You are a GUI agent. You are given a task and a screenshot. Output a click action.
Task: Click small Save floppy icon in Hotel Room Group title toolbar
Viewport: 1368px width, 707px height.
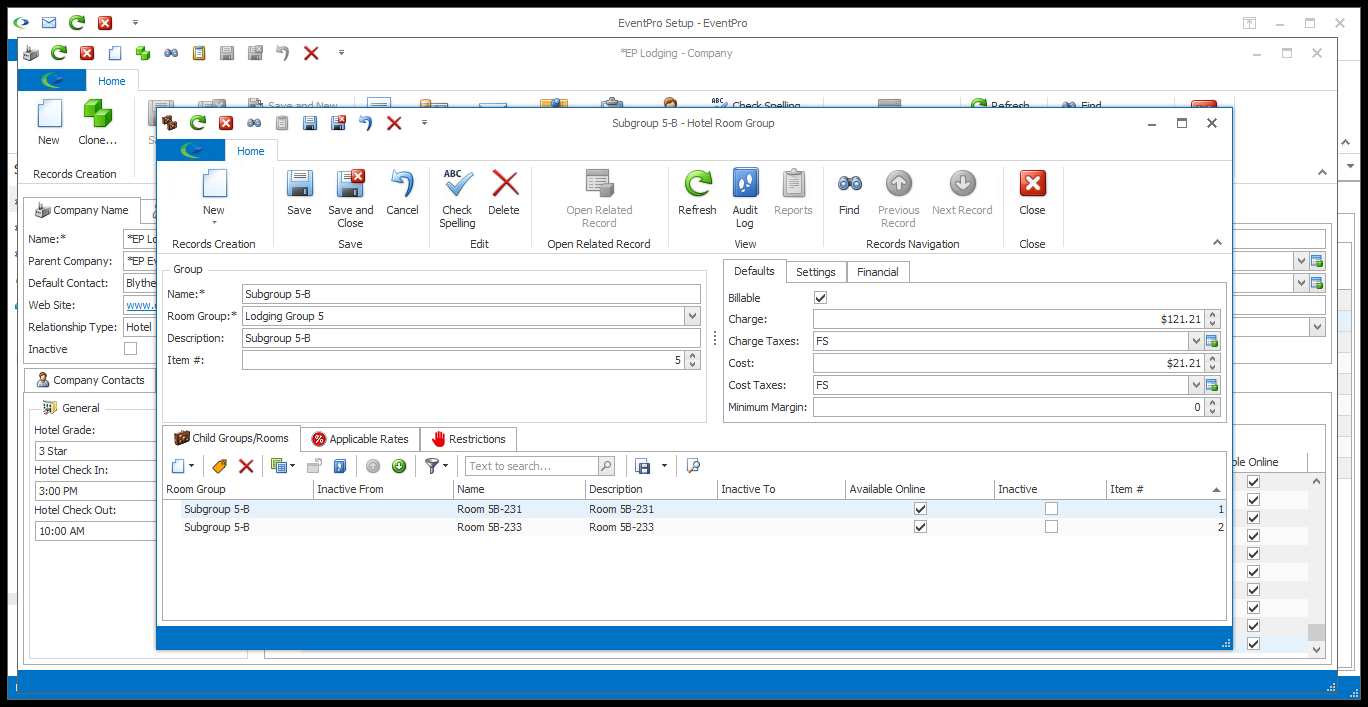[x=310, y=123]
